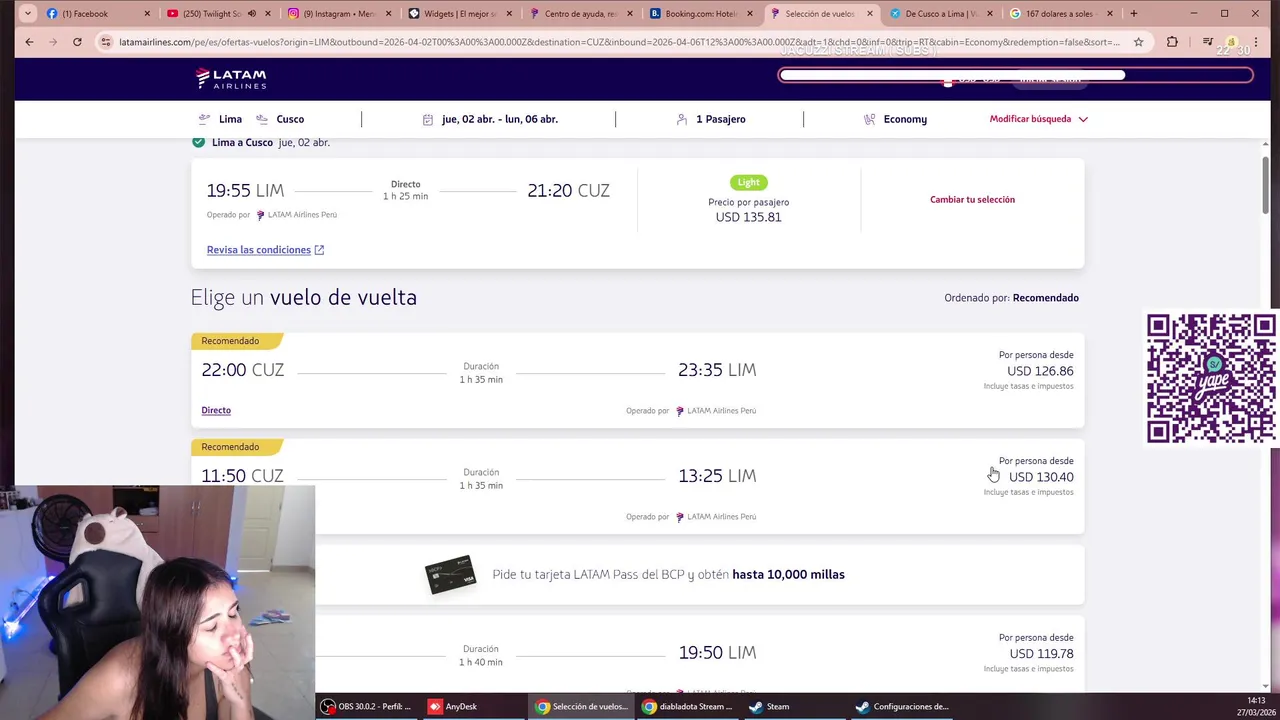Click external-link icon beside Revisa las condiciones
Screen dimensions: 1280x720
pyautogui.click(x=319, y=250)
